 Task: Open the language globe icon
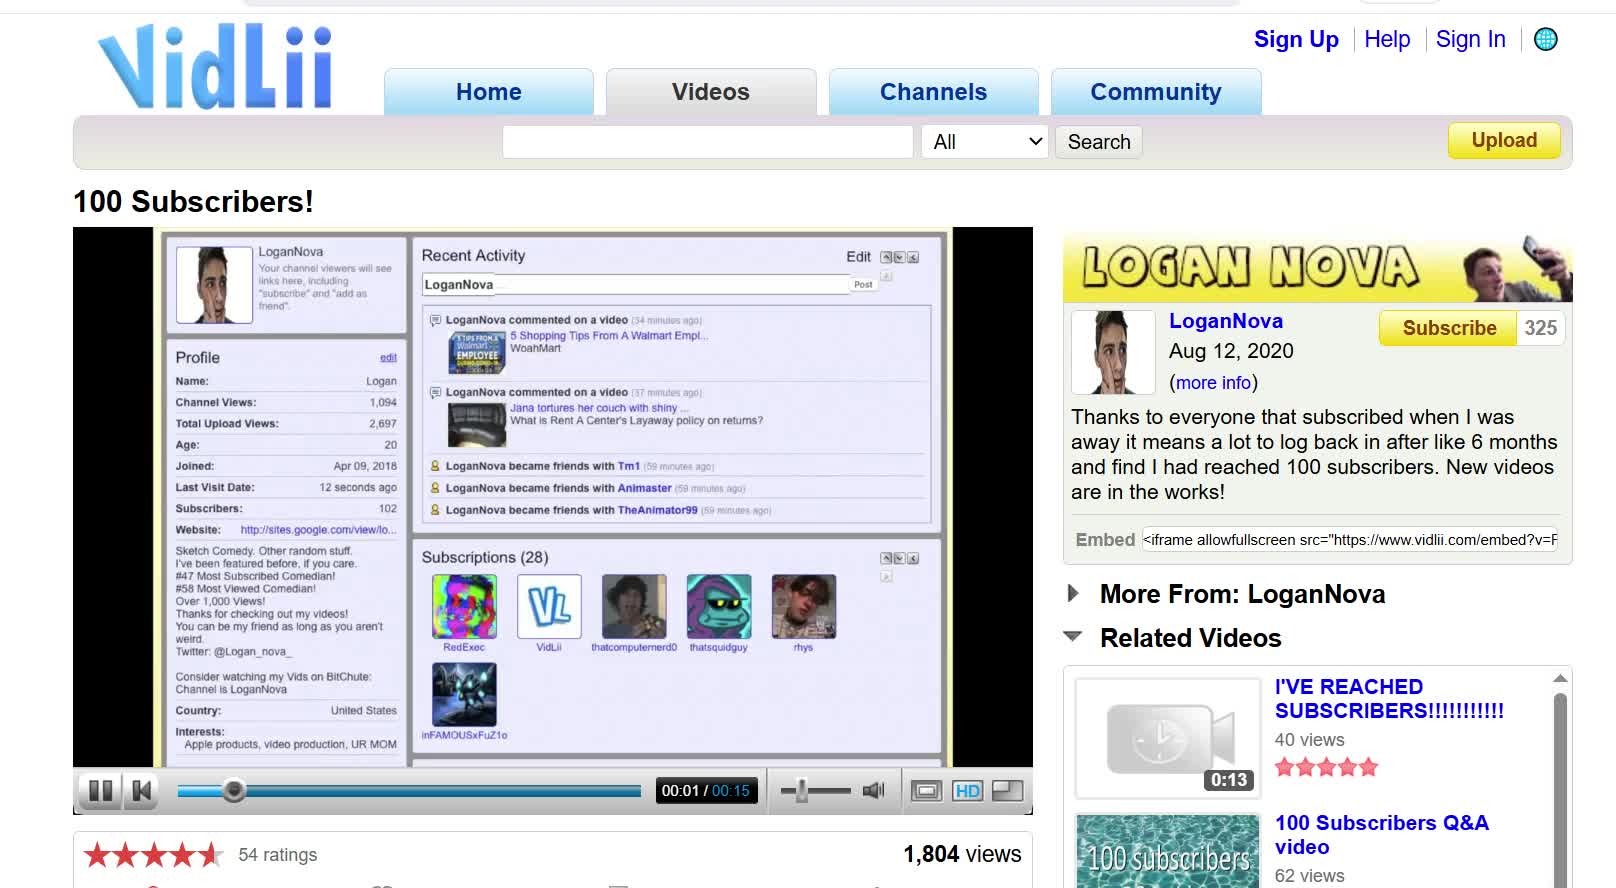coord(1545,39)
